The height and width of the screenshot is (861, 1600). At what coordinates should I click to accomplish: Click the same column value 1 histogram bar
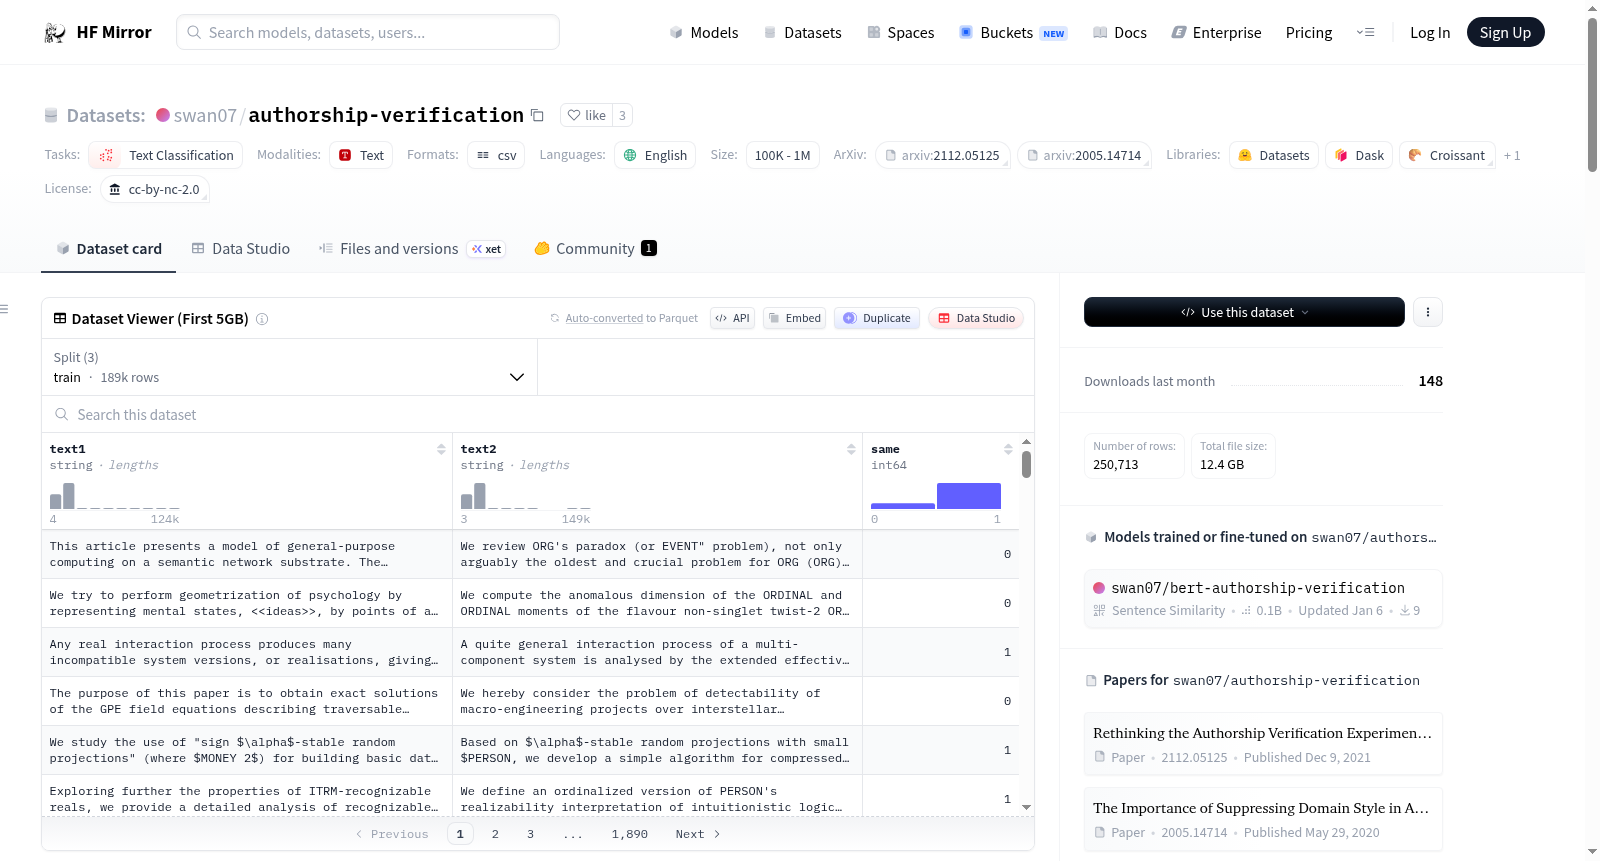(x=969, y=496)
